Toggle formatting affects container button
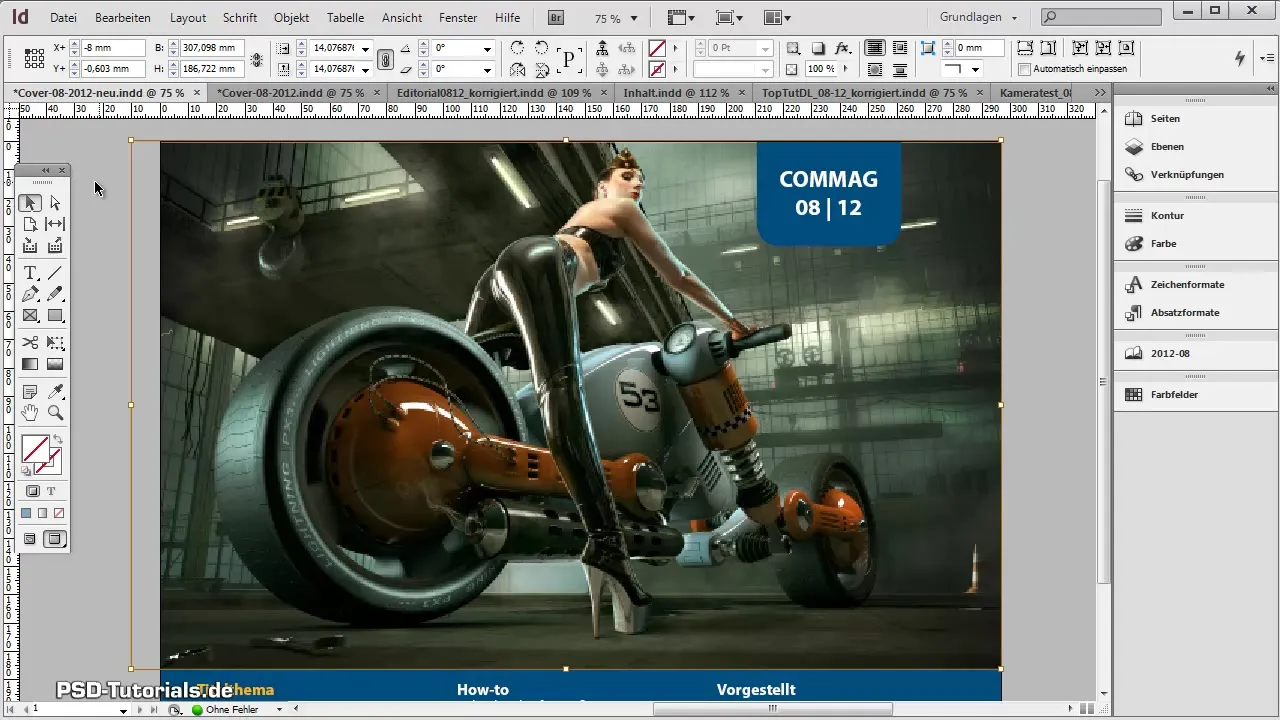Screen dimensions: 1280x720 [x=32, y=491]
